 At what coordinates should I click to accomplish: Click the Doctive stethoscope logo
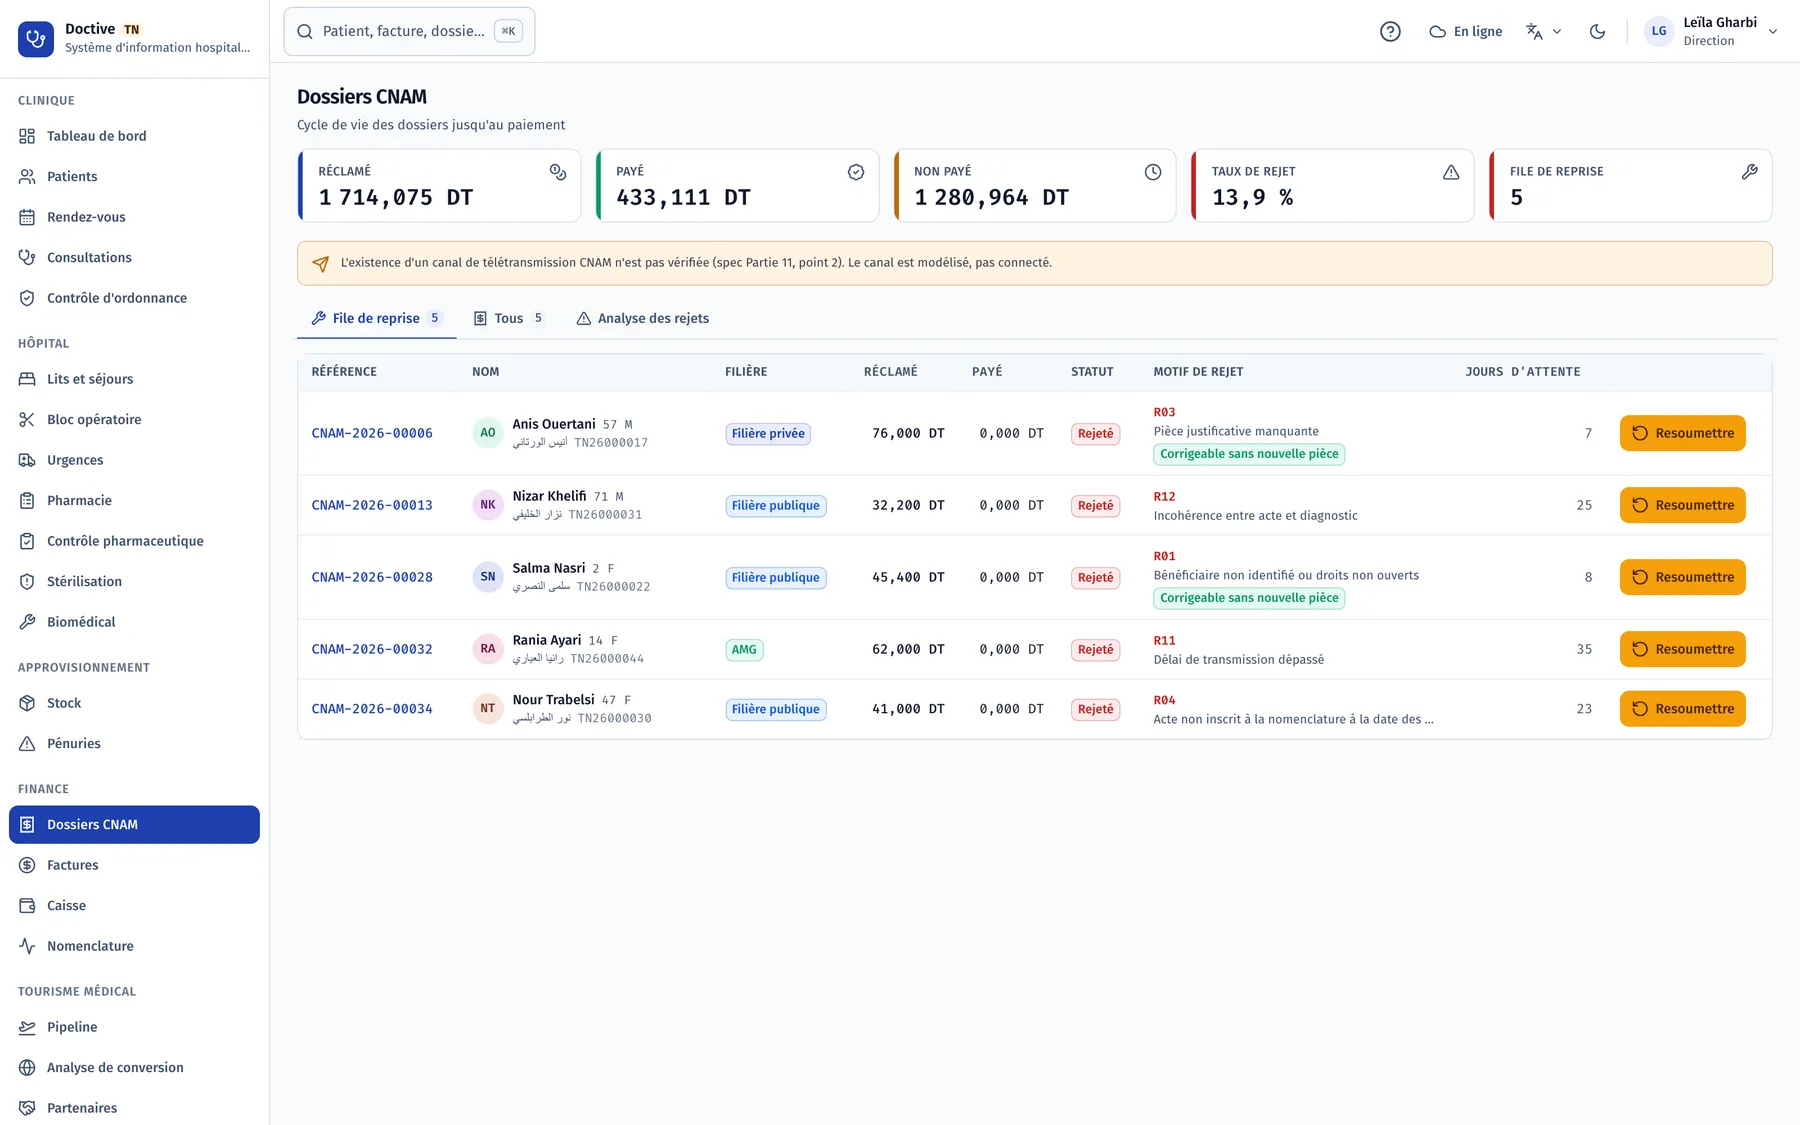click(x=36, y=38)
